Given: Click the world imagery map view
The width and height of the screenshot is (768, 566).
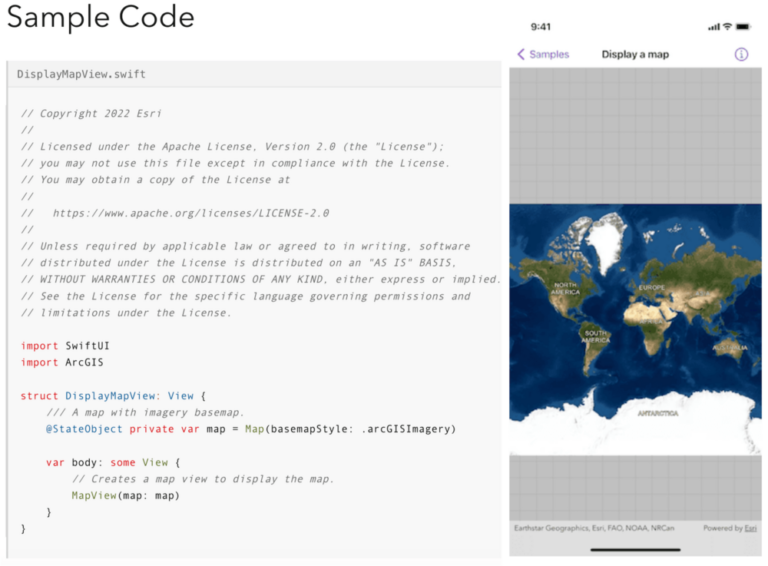Looking at the screenshot, I should (635, 329).
